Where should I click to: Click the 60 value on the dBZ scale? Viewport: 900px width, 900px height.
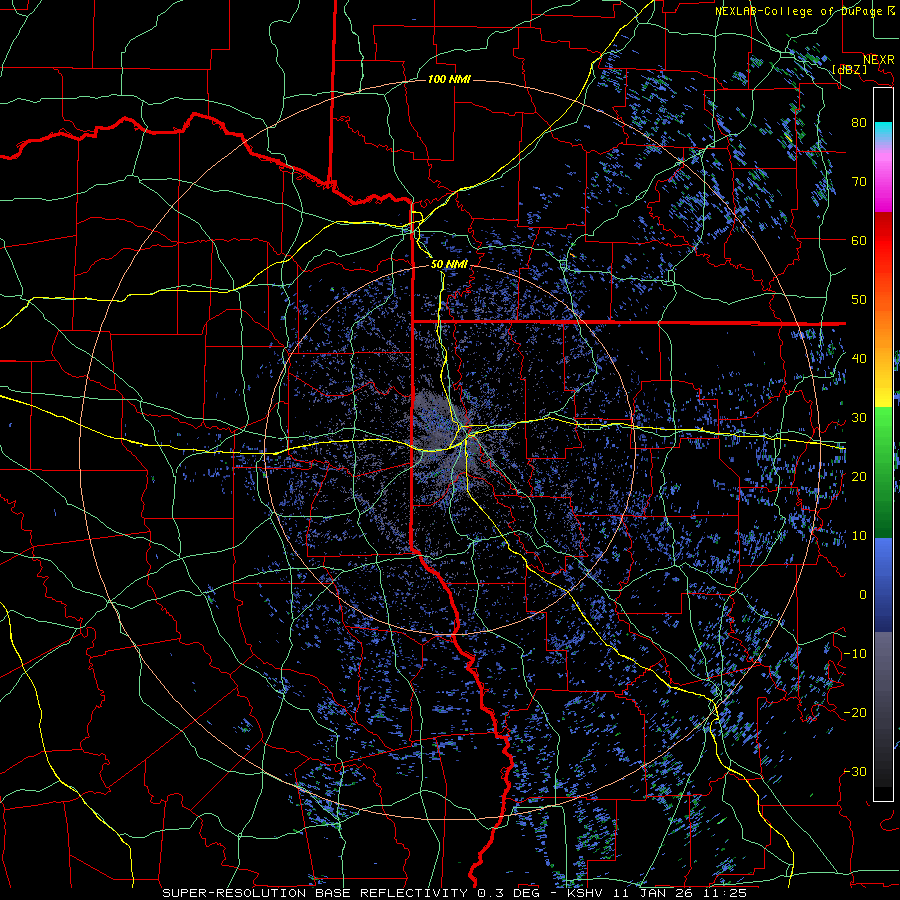pyautogui.click(x=859, y=240)
